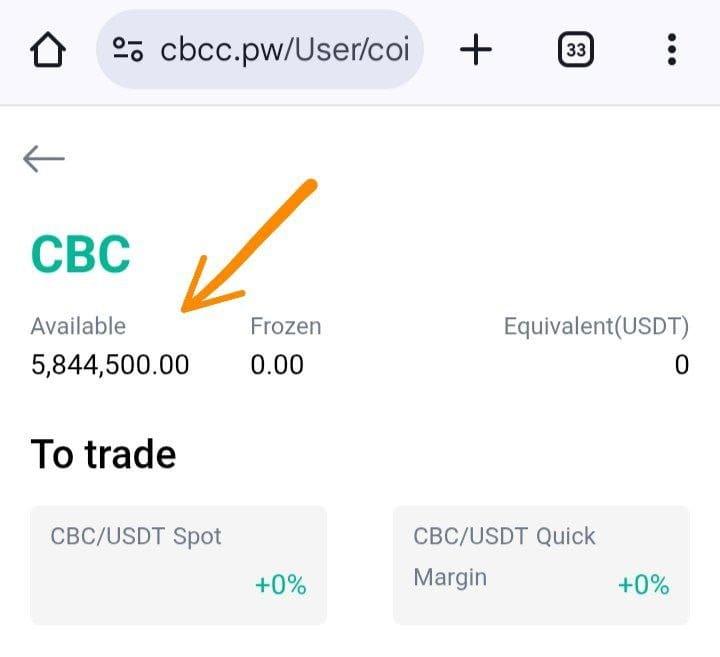The width and height of the screenshot is (720, 657).
Task: Tap the CBC coin heading
Action: click(x=81, y=254)
